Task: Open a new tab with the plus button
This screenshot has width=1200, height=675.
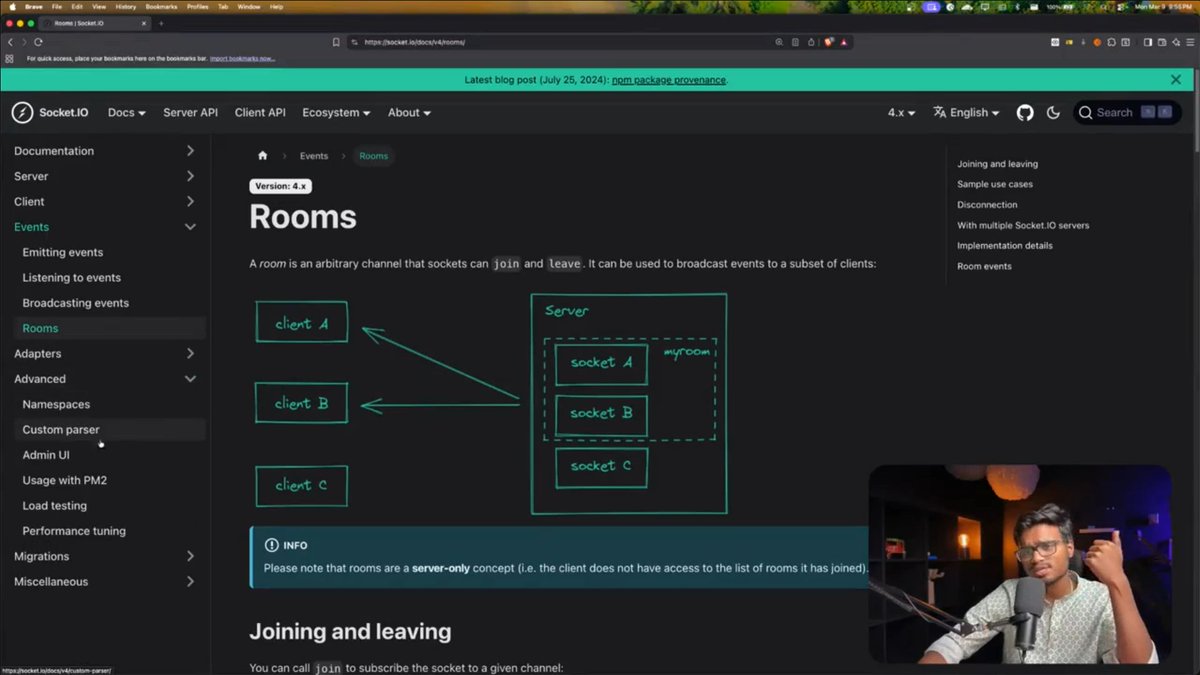Action: (x=161, y=23)
